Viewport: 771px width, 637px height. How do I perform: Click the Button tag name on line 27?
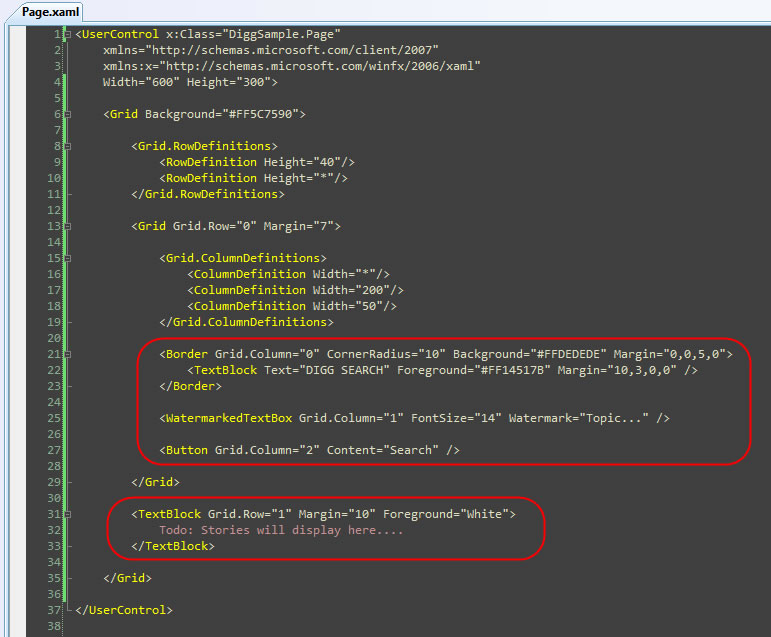coord(186,450)
